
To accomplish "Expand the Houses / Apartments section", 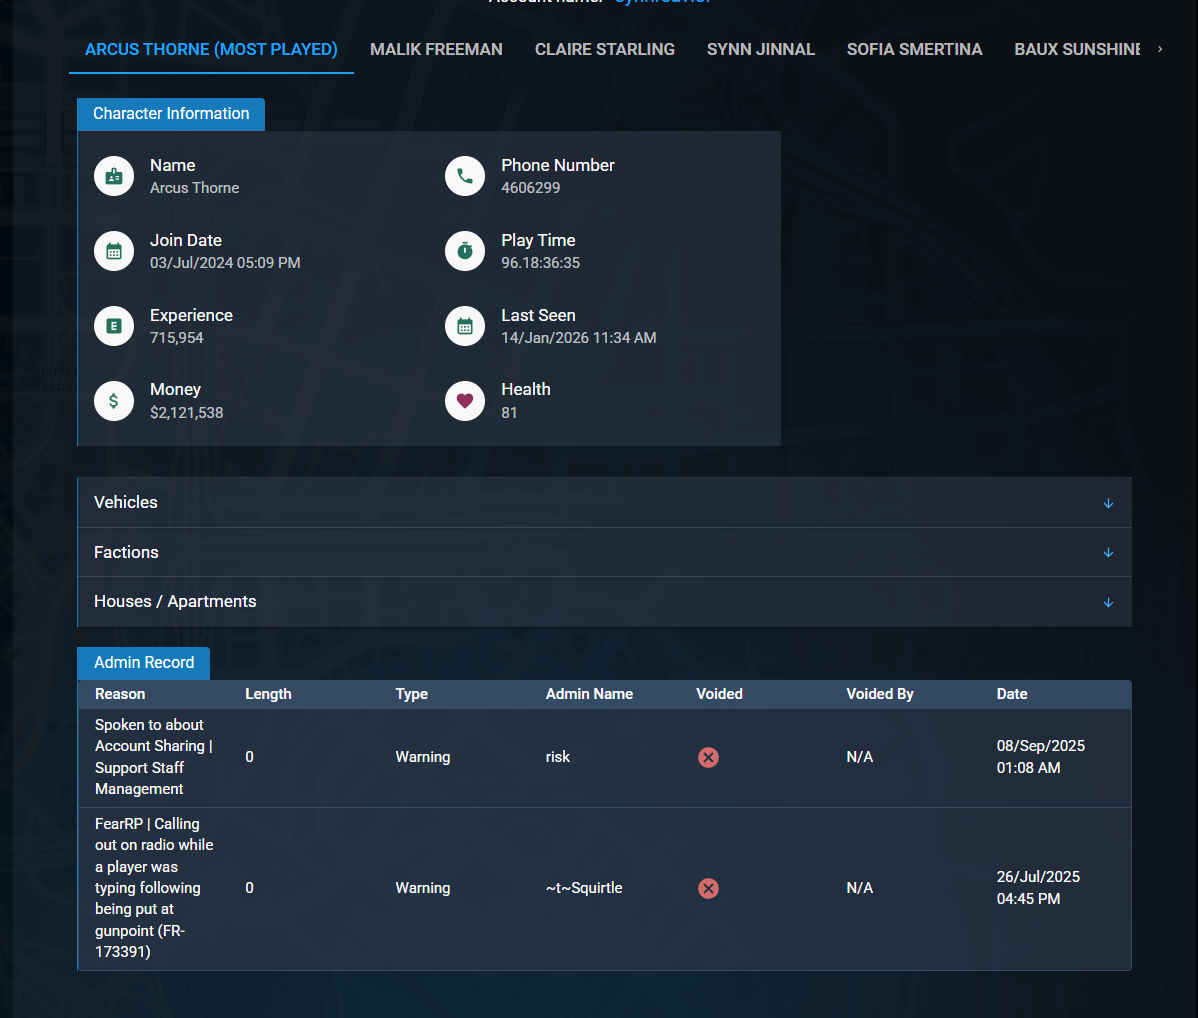I will pos(604,602).
